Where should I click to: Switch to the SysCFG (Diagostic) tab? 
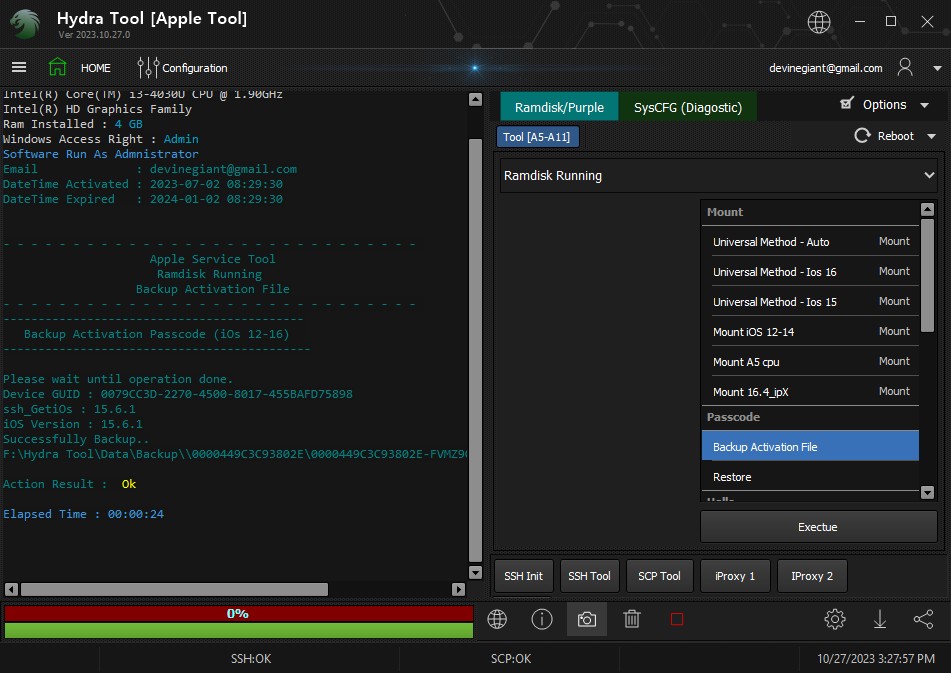(687, 107)
